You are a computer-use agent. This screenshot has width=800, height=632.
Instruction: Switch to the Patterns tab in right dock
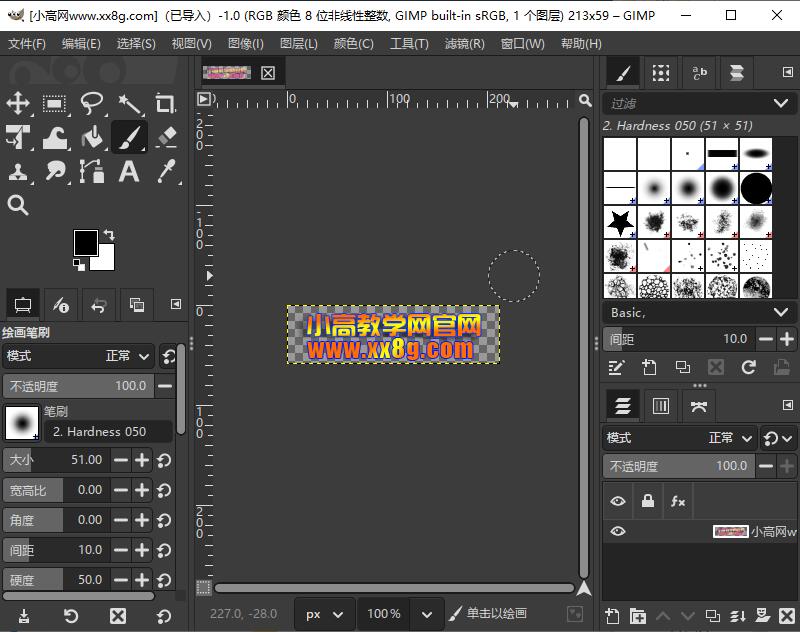tap(661, 73)
